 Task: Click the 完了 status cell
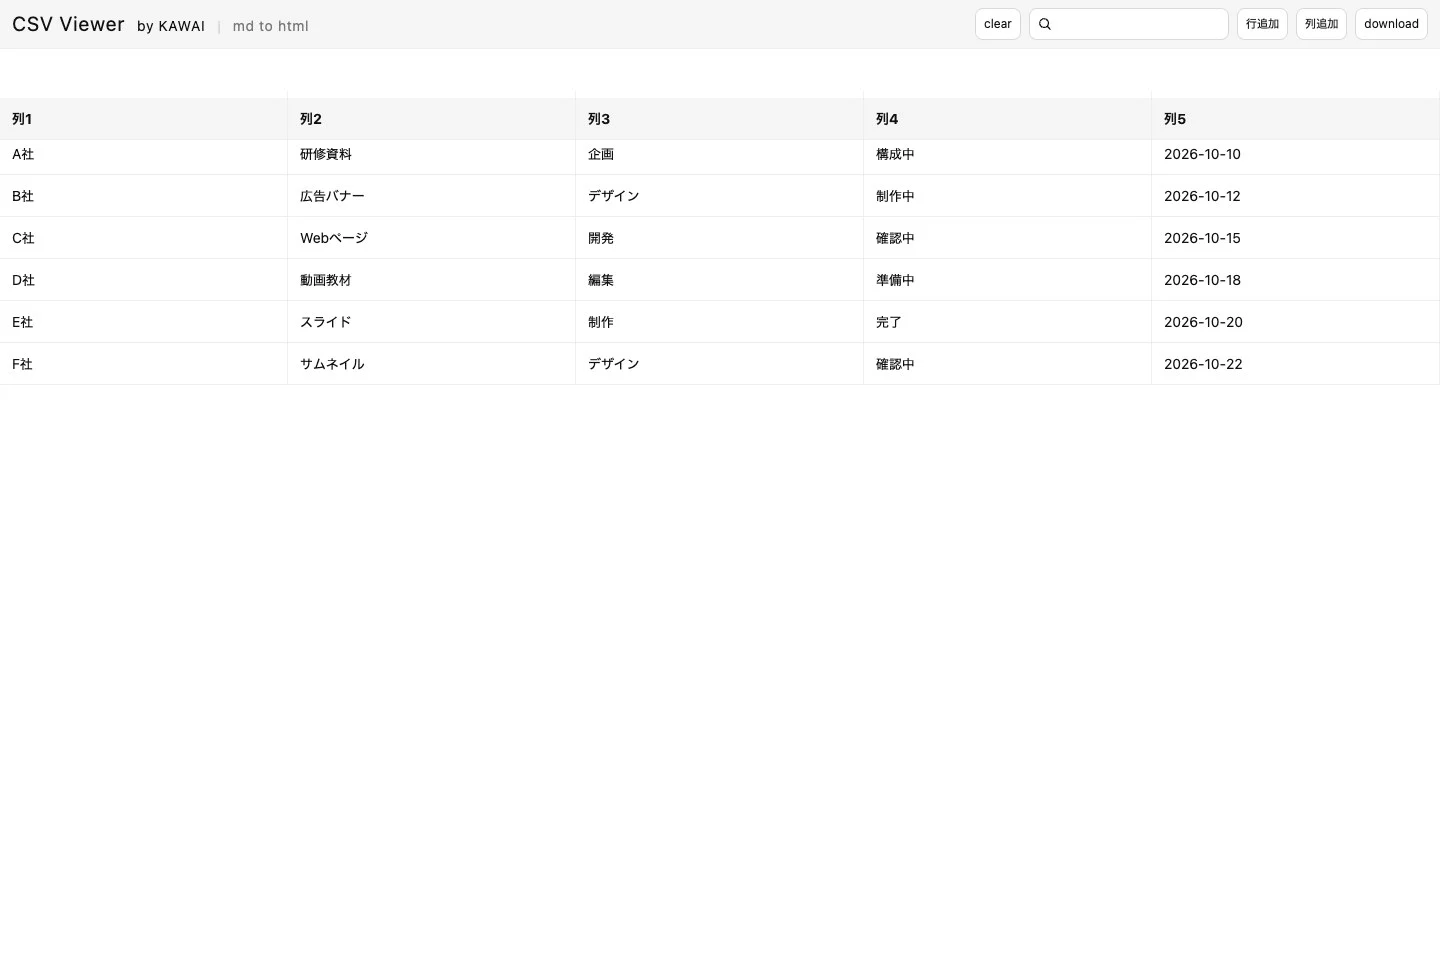tap(1008, 322)
